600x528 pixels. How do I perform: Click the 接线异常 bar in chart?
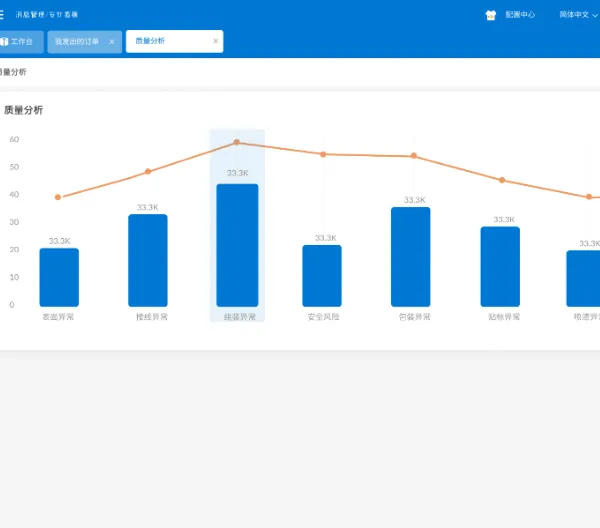[x=148, y=261]
